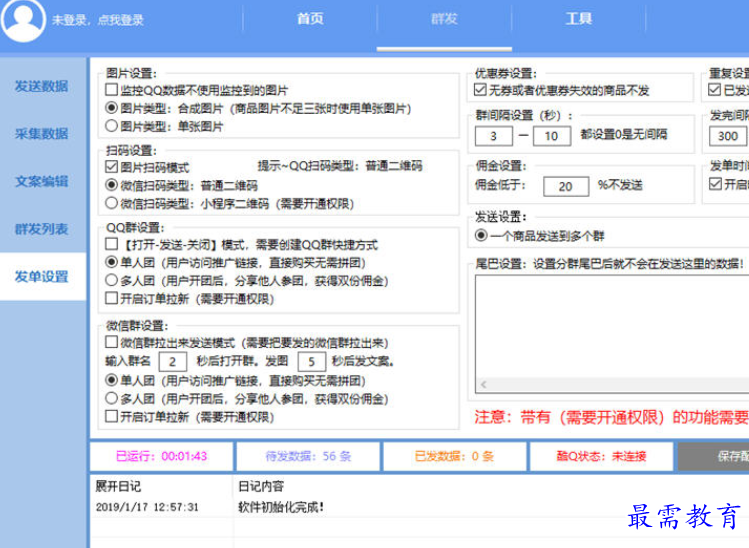The height and width of the screenshot is (548, 749).
Task: Toggle 图片扫码模式 checkbox
Action: pyautogui.click(x=111, y=167)
